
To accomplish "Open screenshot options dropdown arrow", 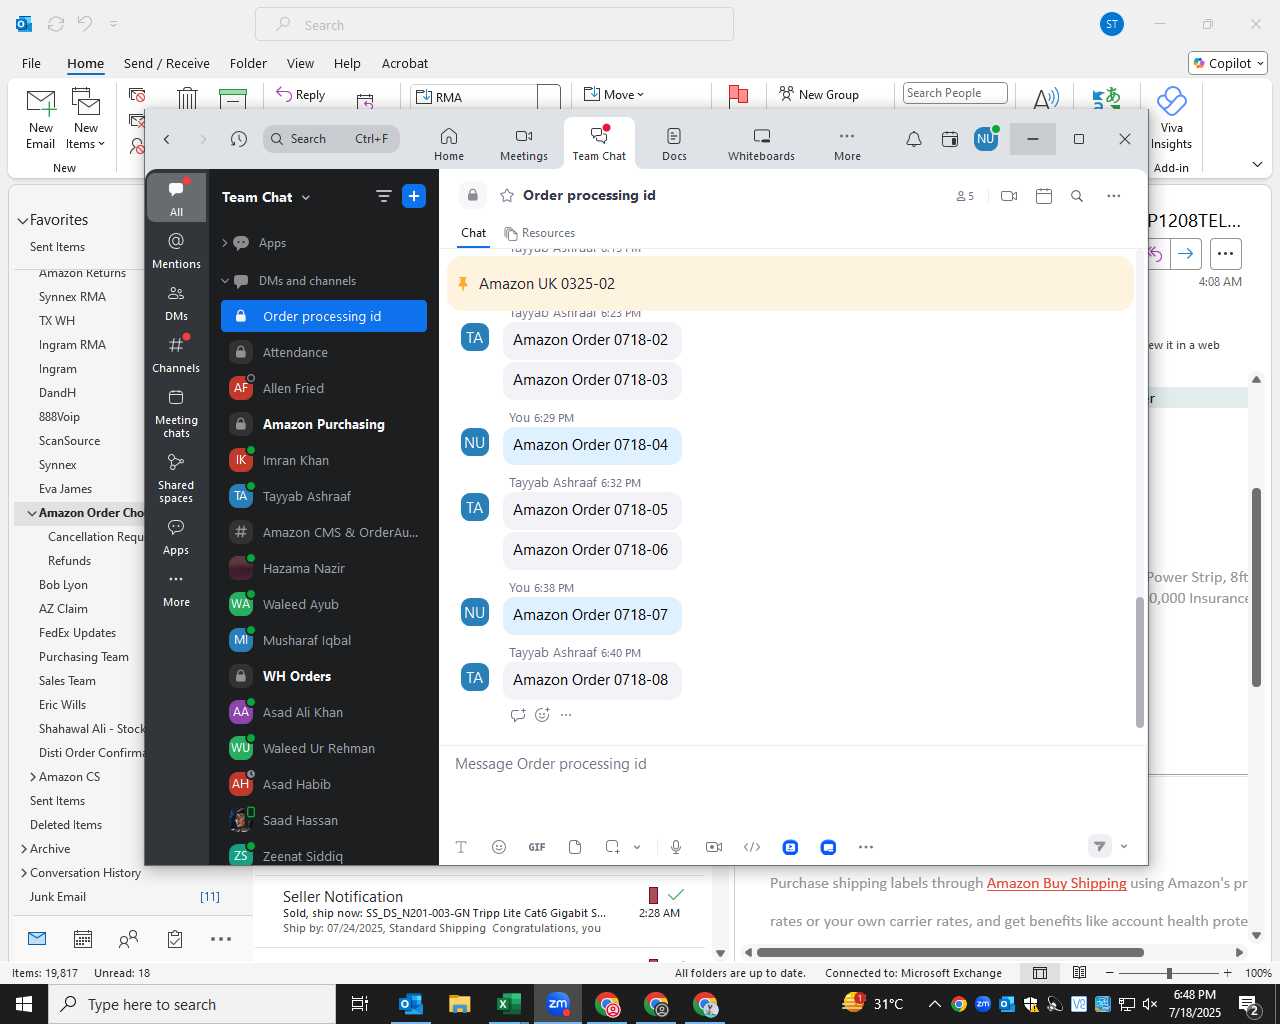I will 637,847.
